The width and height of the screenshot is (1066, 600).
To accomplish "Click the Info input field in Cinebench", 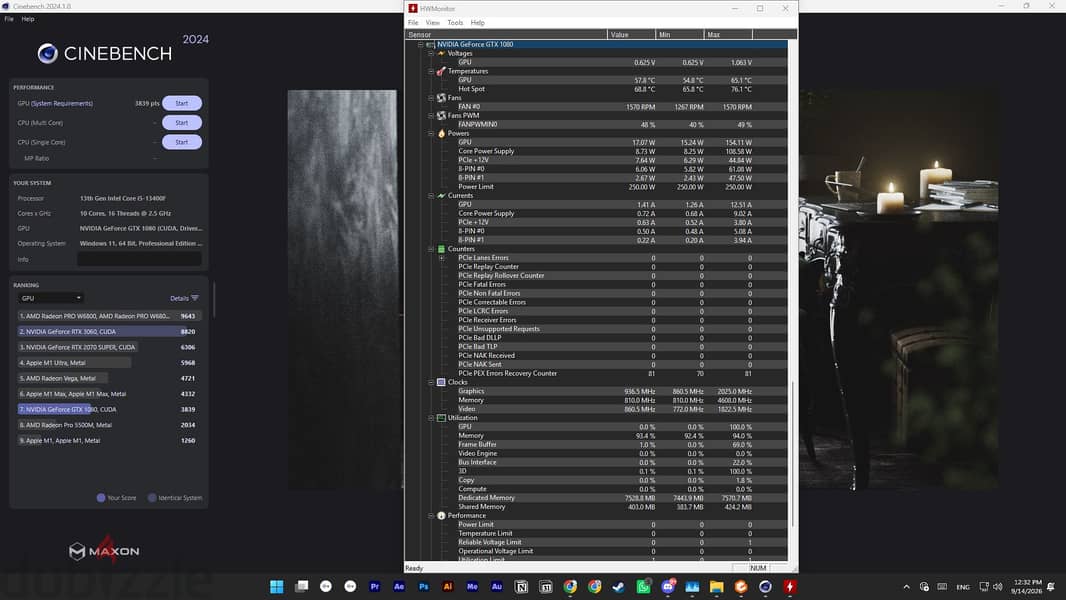I will coord(139,259).
